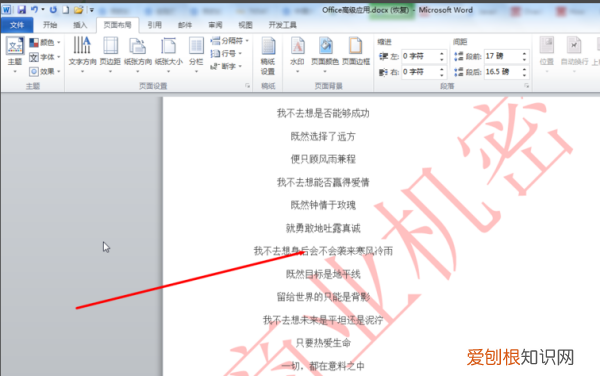Adjust the left indent spinner arrows

tap(442, 57)
